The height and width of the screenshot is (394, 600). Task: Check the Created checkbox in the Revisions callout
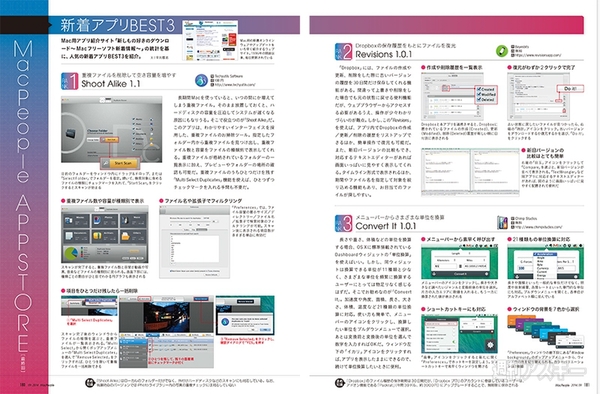click(479, 89)
